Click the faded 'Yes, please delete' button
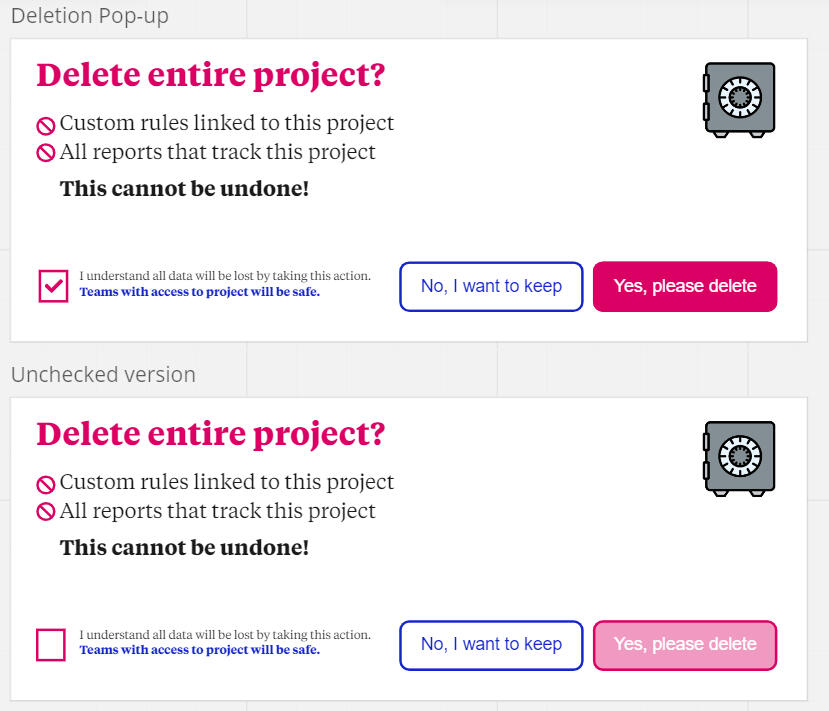 (685, 645)
